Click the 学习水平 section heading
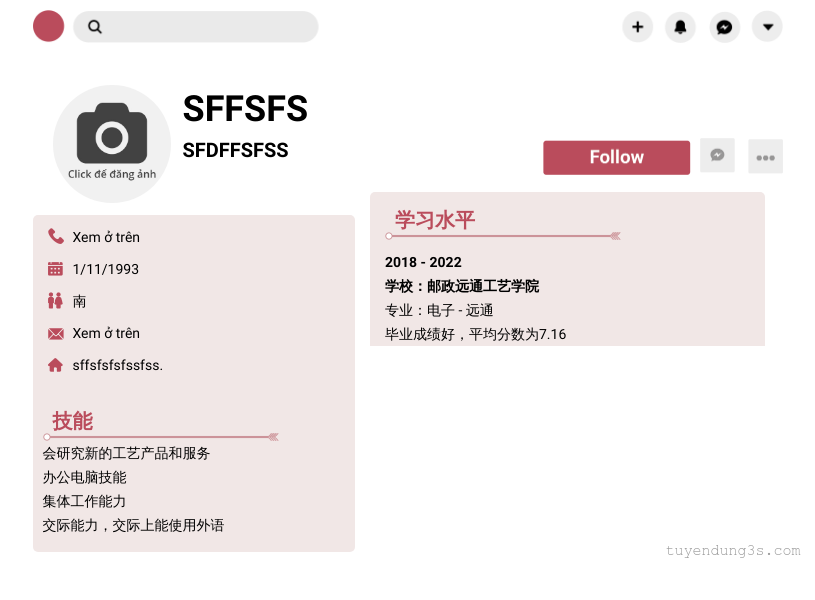The image size is (815, 600). (435, 220)
